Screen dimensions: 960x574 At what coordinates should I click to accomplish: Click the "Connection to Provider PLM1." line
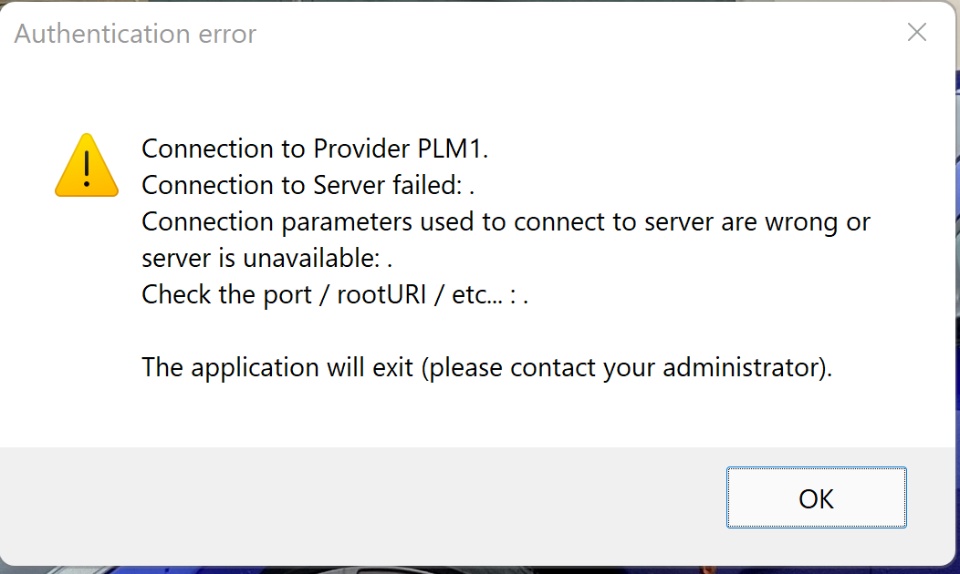pos(315,149)
